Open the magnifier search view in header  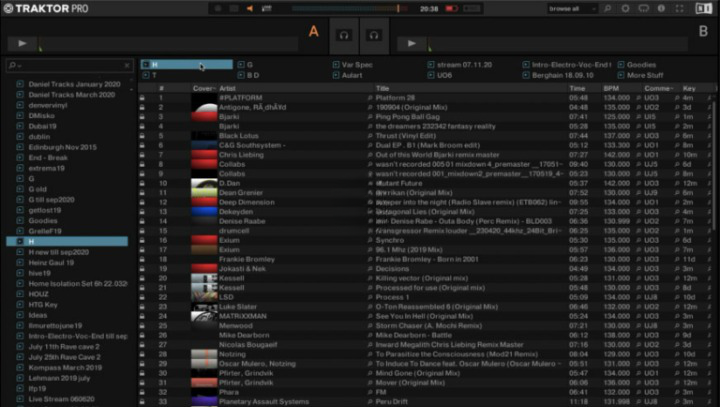608,8
